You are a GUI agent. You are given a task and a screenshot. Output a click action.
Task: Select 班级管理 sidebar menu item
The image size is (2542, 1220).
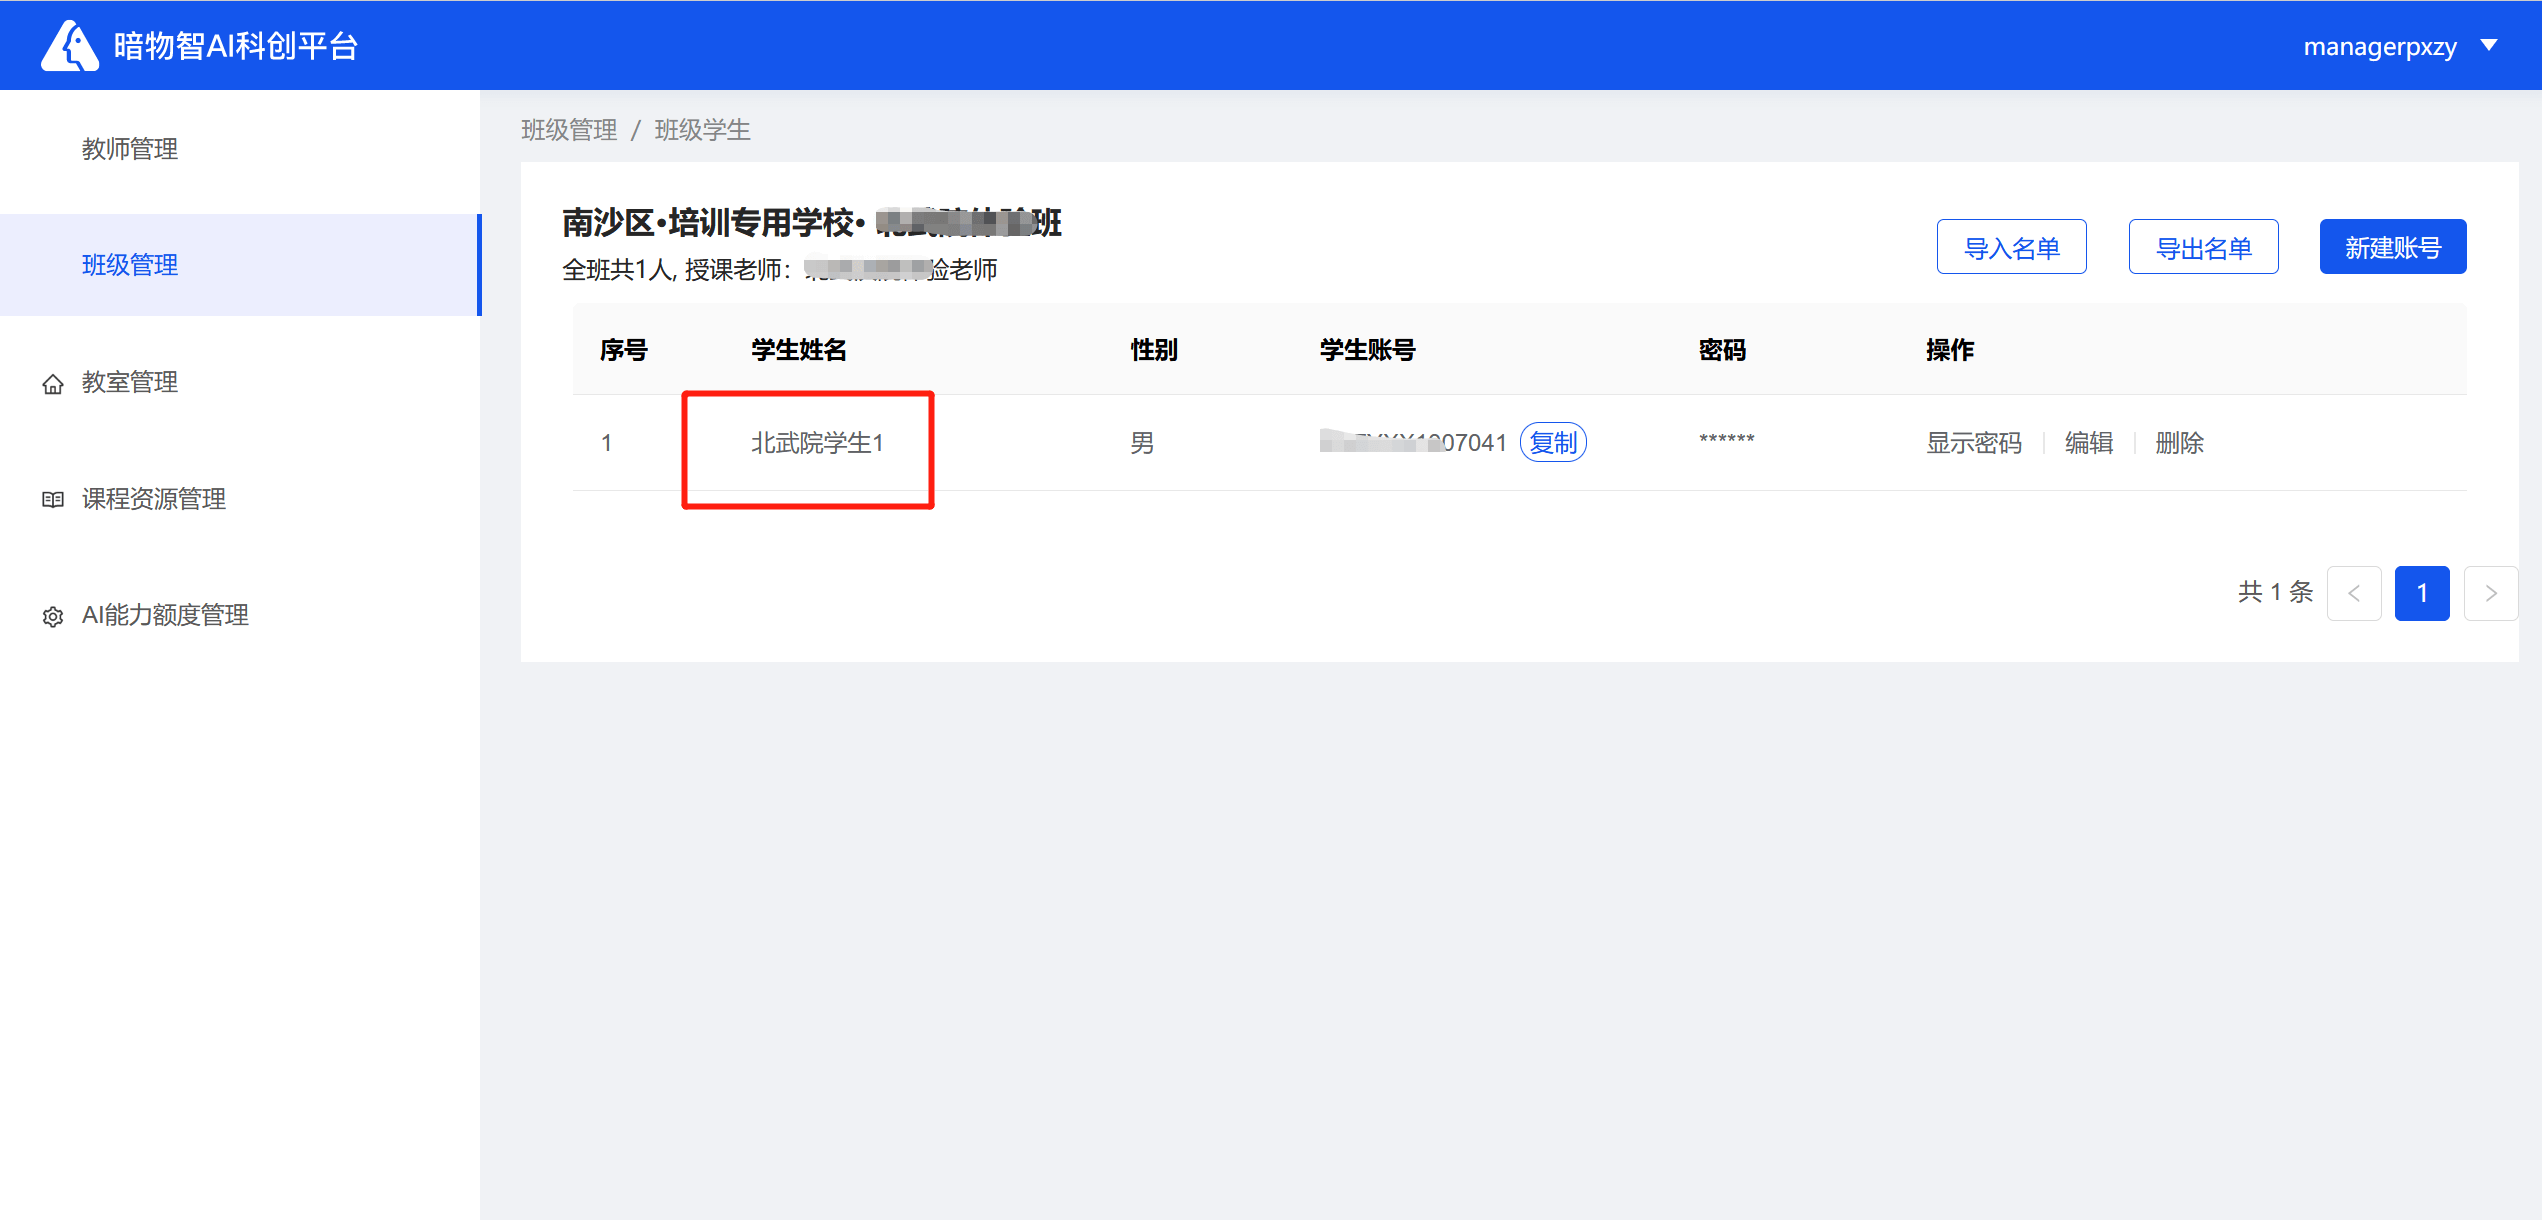[x=130, y=265]
